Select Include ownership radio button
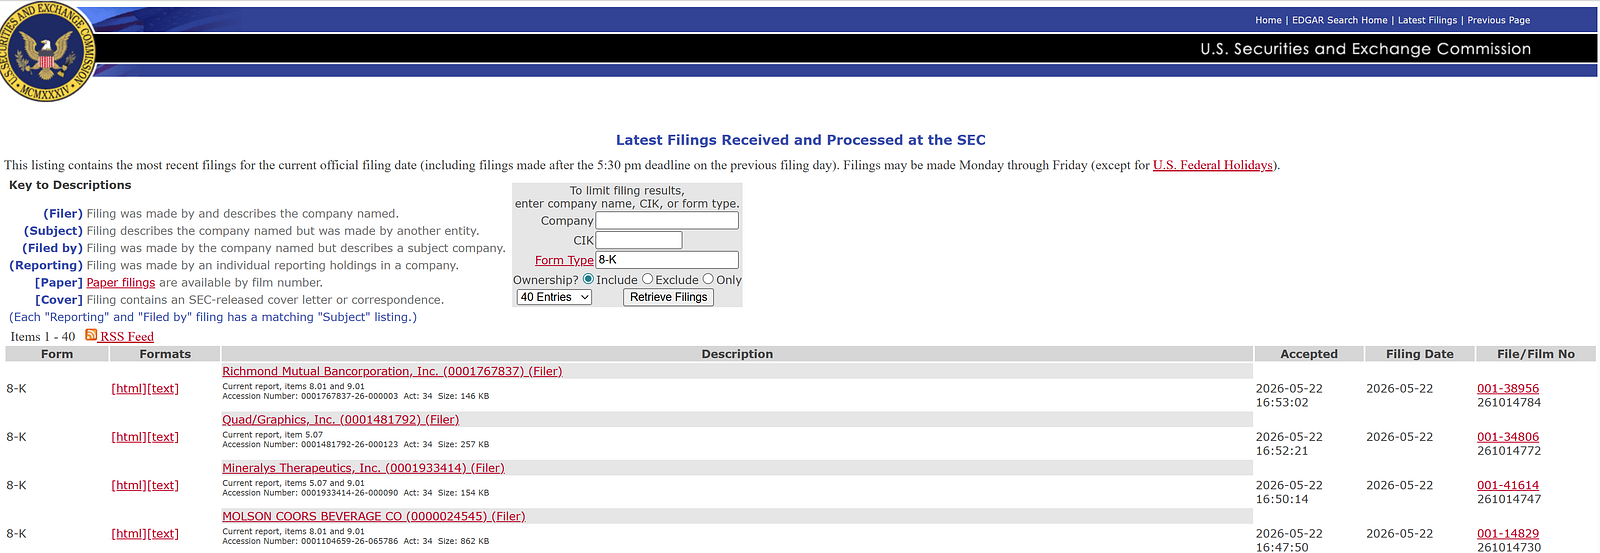Viewport: 1600px width, 553px height. [x=588, y=279]
